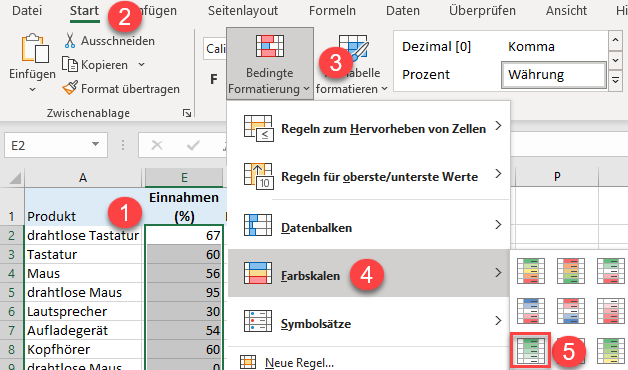Open the Datei tab
Image resolution: width=628 pixels, height=370 pixels.
point(27,10)
